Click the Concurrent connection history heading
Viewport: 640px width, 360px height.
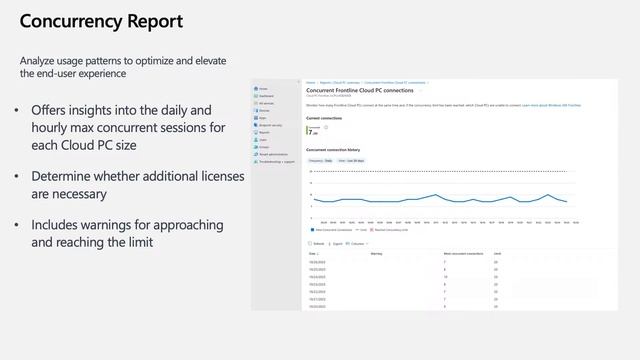333,150
